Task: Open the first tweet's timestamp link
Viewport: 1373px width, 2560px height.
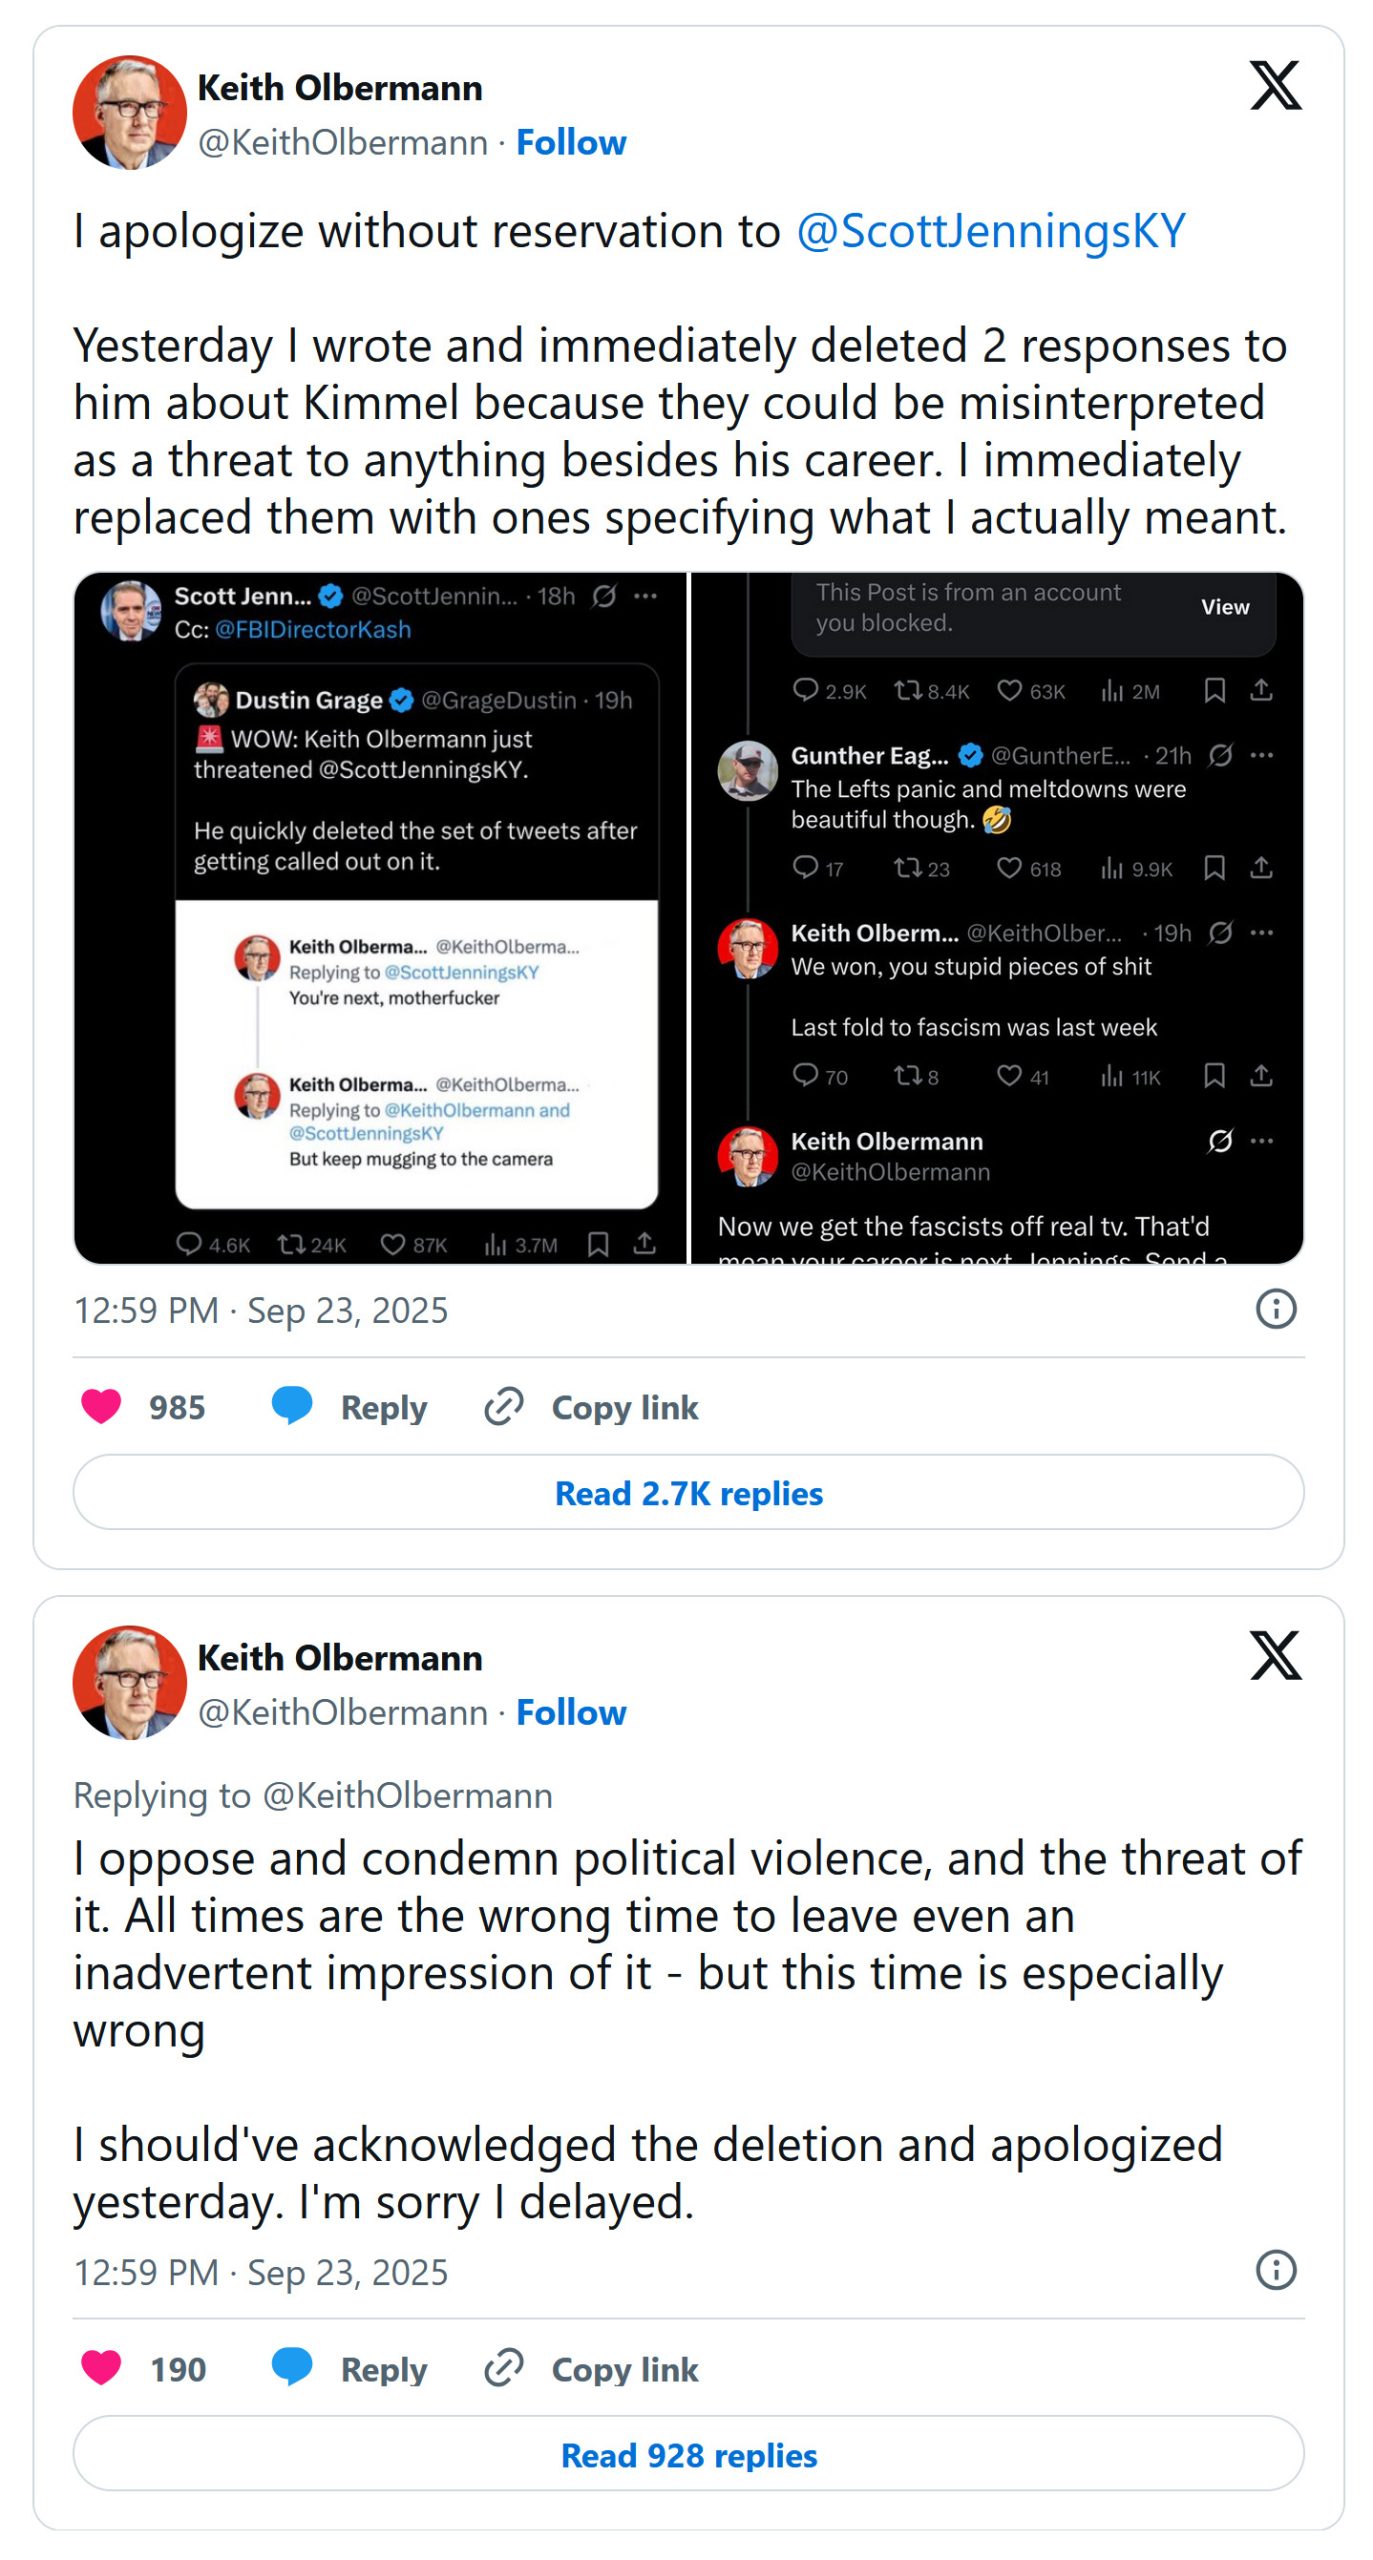Action: point(260,1309)
